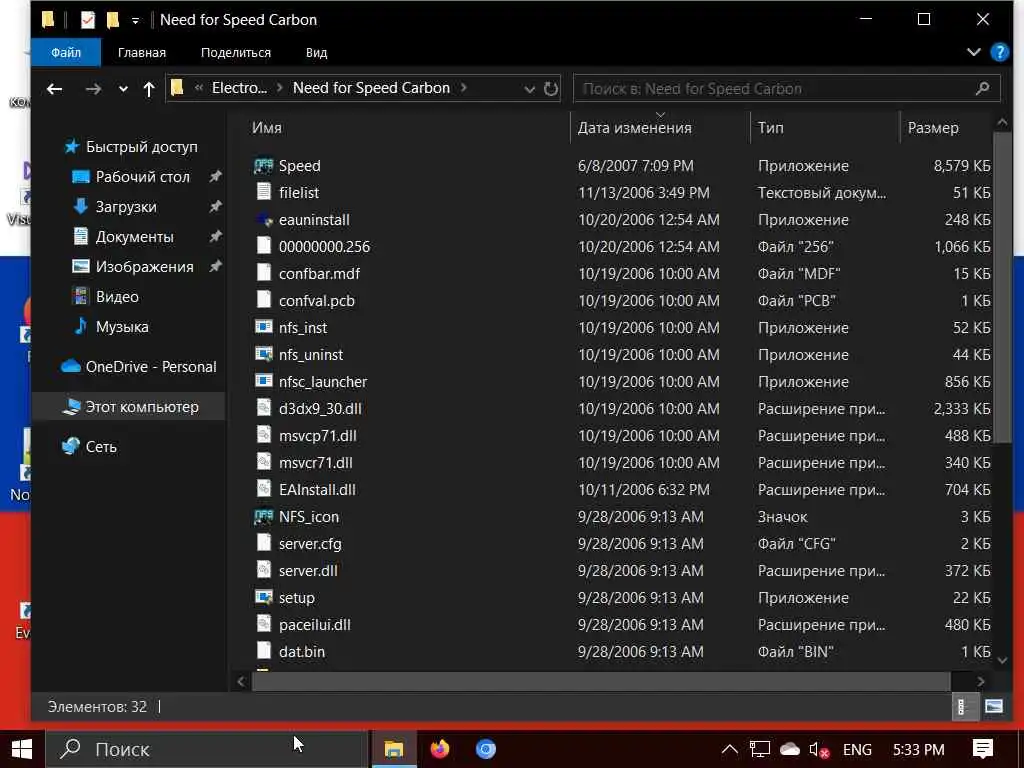1024x768 pixels.
Task: Select Этот компьютер in navigation pane
Action: click(x=129, y=406)
